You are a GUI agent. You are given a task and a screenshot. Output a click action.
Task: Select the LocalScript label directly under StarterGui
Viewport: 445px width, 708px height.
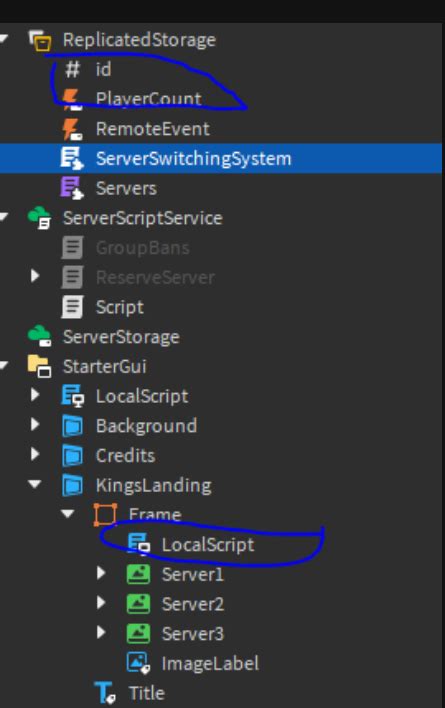click(142, 396)
